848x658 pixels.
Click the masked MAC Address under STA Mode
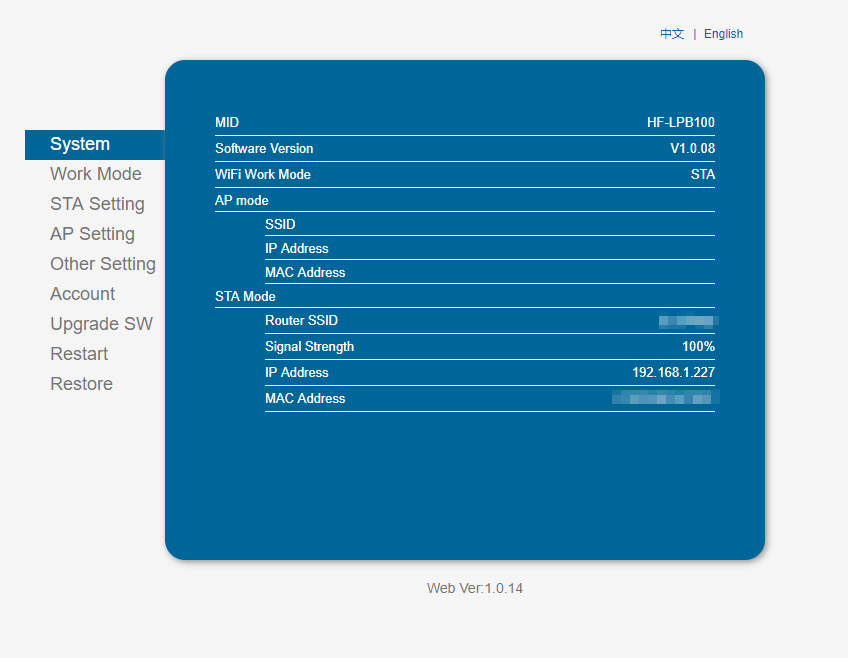coord(490,398)
